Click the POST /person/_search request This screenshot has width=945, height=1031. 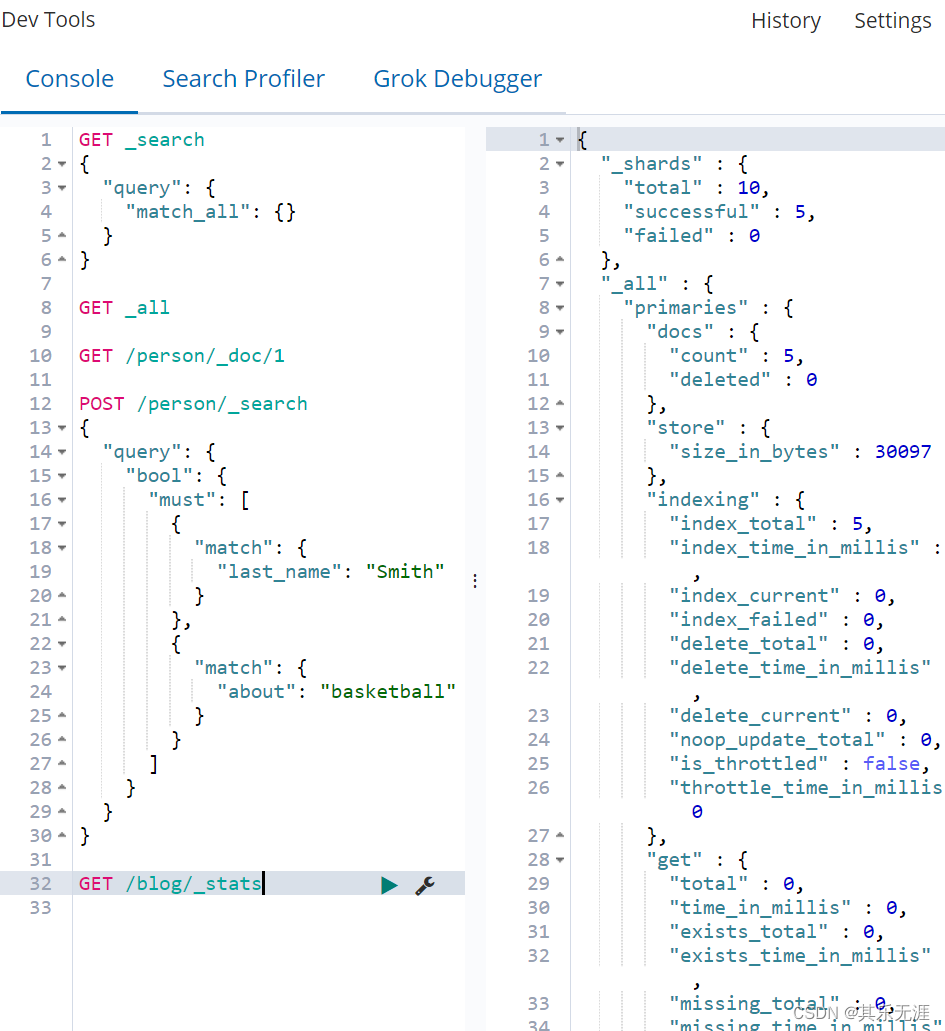click(193, 404)
